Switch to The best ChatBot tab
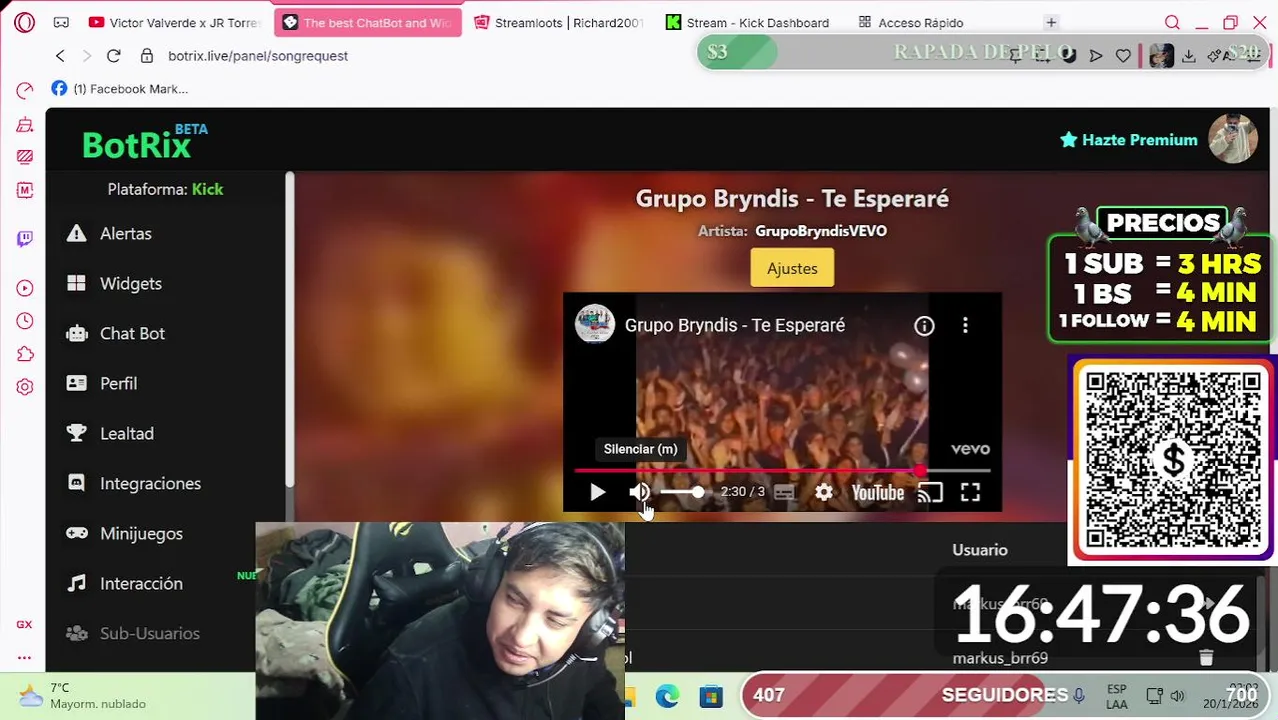This screenshot has height=720, width=1278. point(368,22)
